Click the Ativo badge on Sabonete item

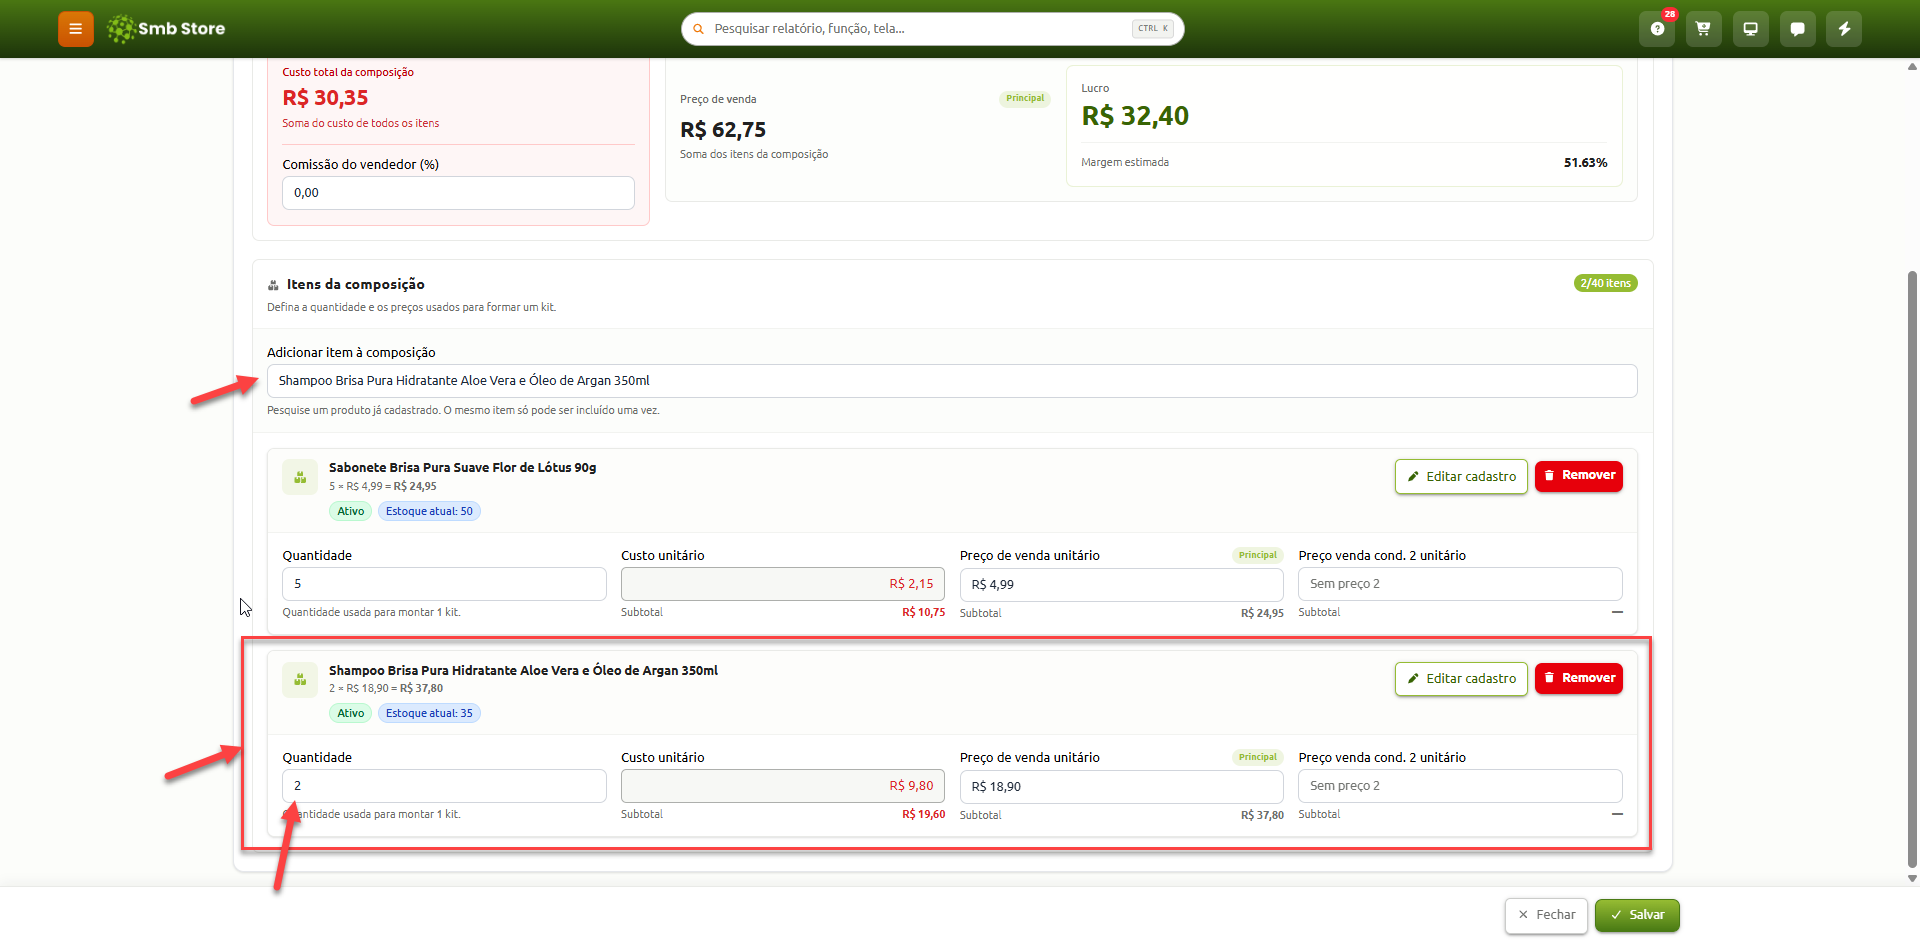tap(351, 512)
